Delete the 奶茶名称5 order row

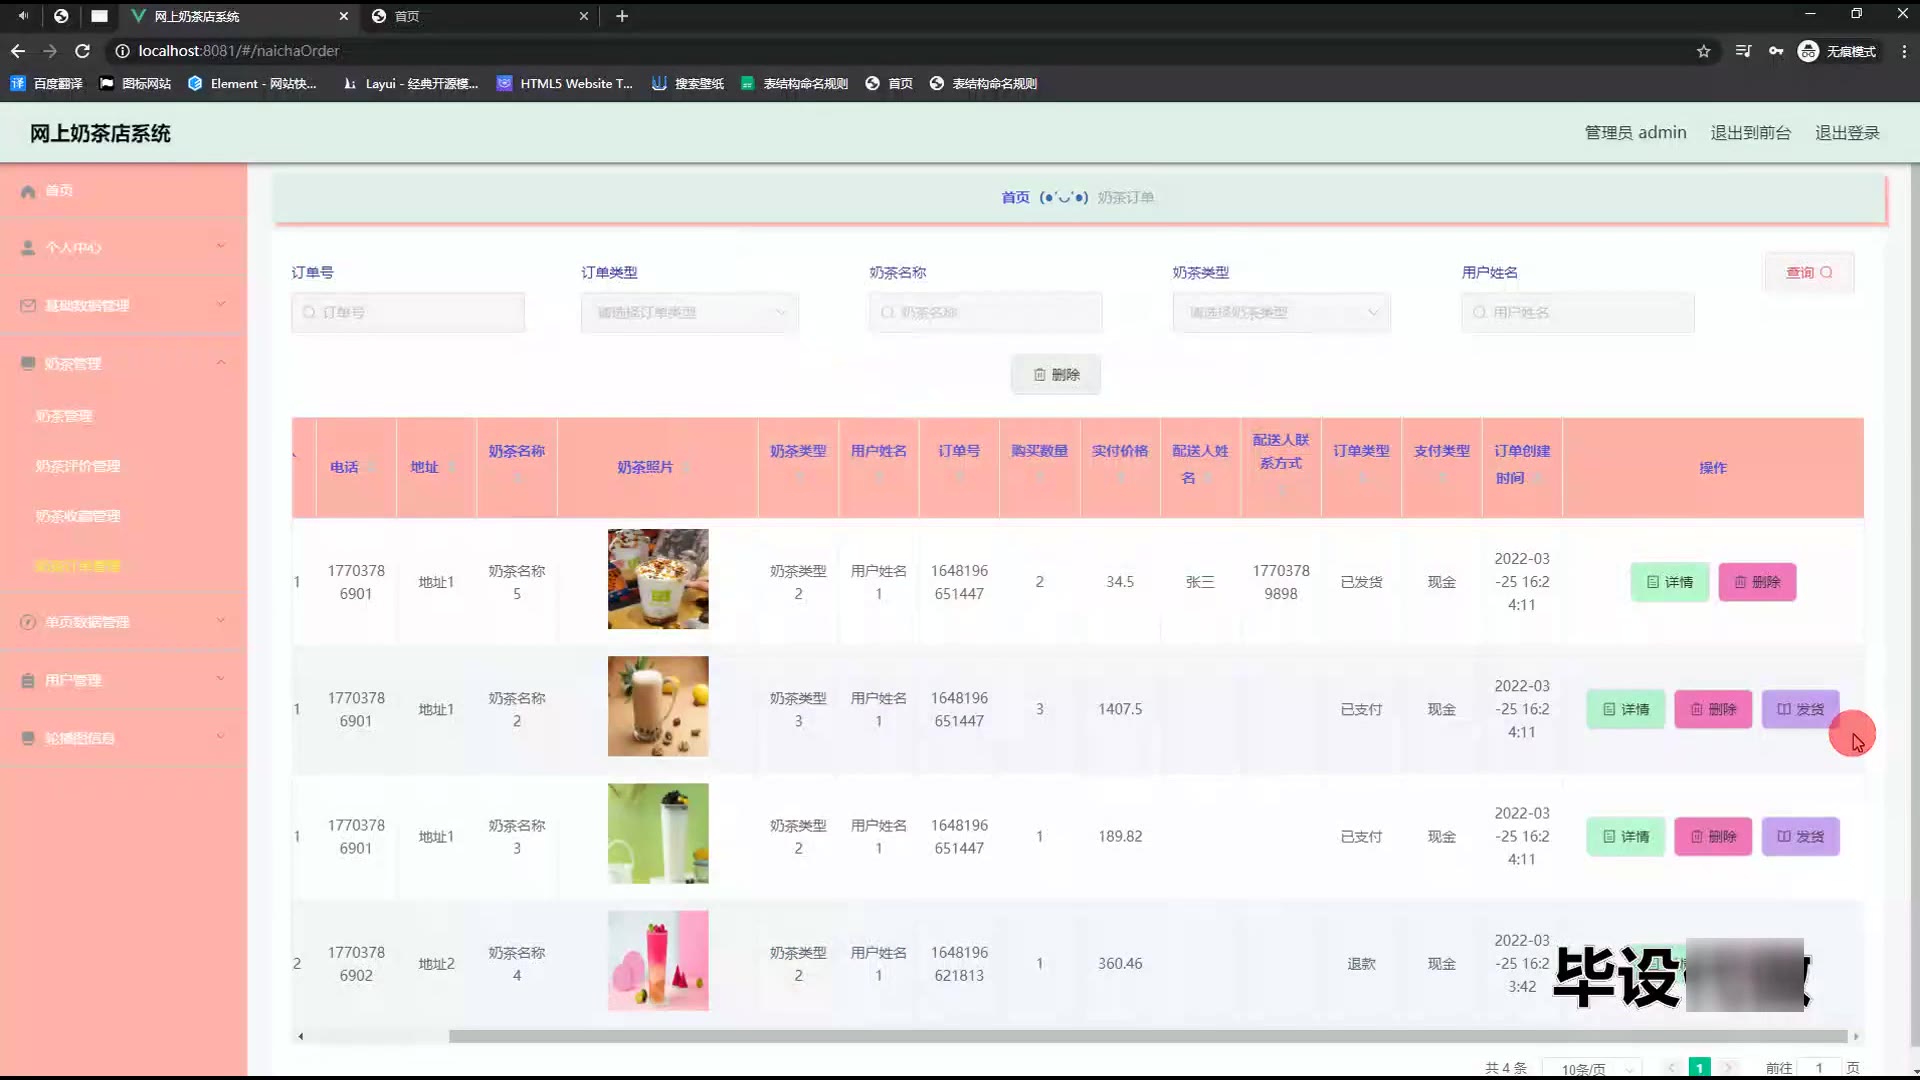1757,582
